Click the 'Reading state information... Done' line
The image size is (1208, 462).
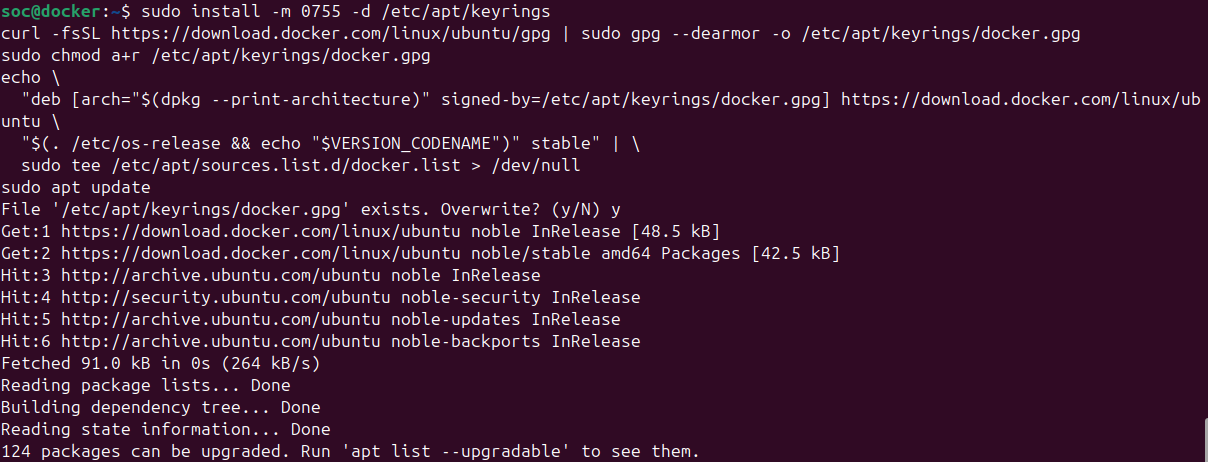(x=165, y=429)
